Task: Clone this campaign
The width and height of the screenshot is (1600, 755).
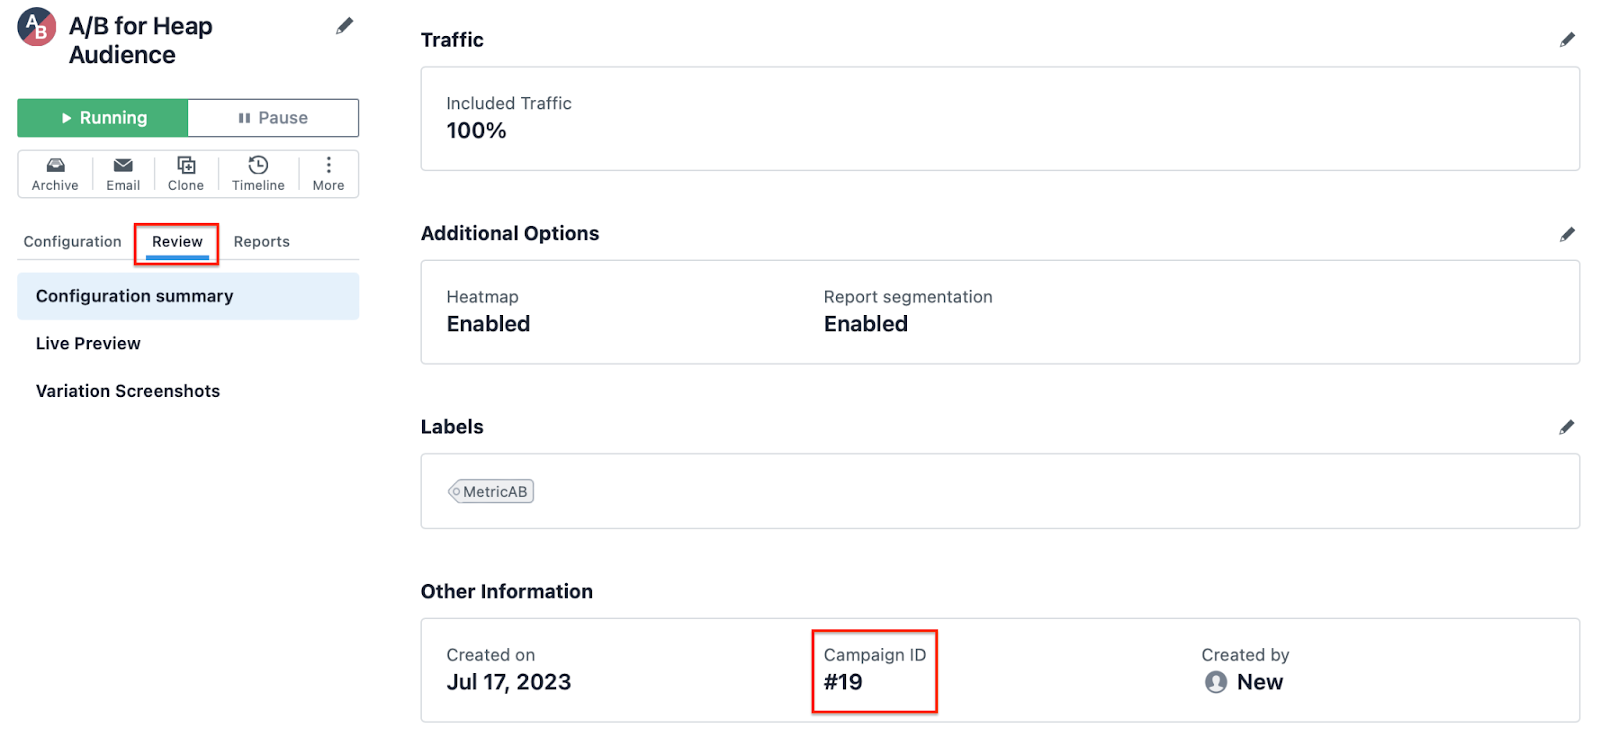Action: [186, 174]
